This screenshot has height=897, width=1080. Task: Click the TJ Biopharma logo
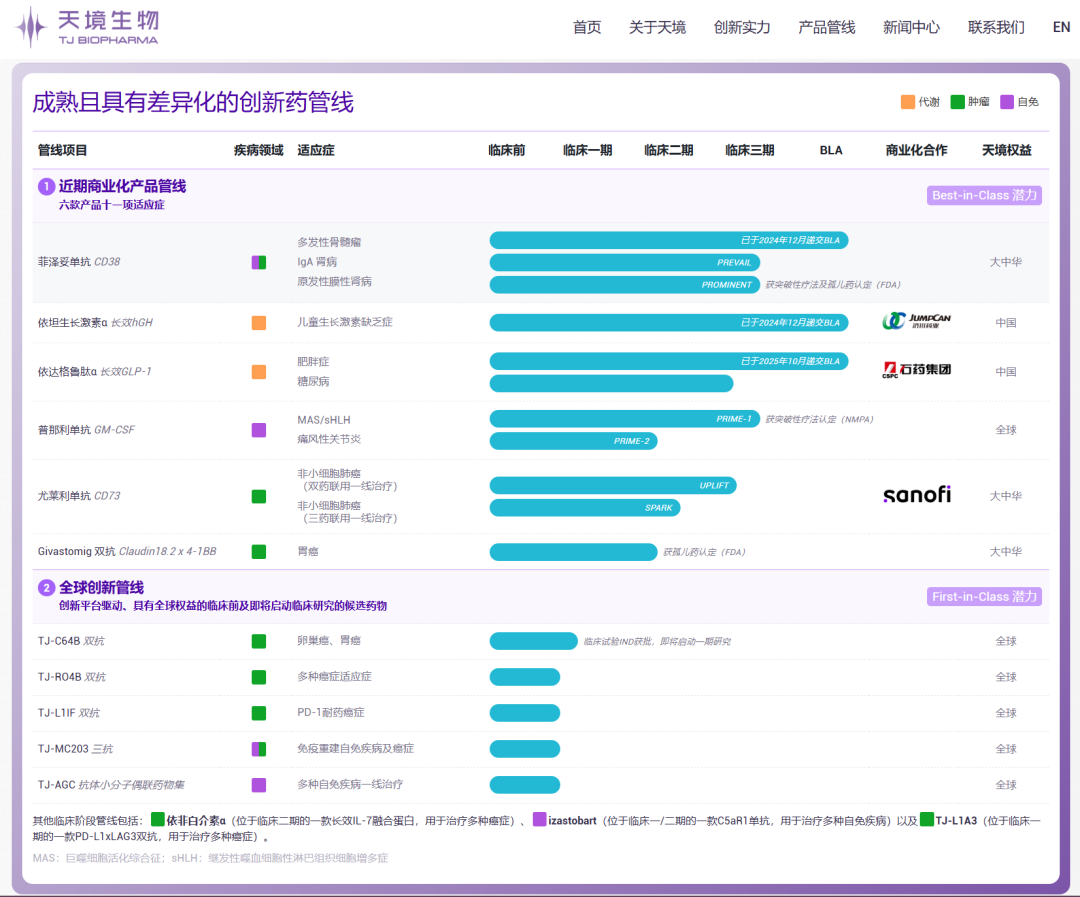[x=87, y=27]
